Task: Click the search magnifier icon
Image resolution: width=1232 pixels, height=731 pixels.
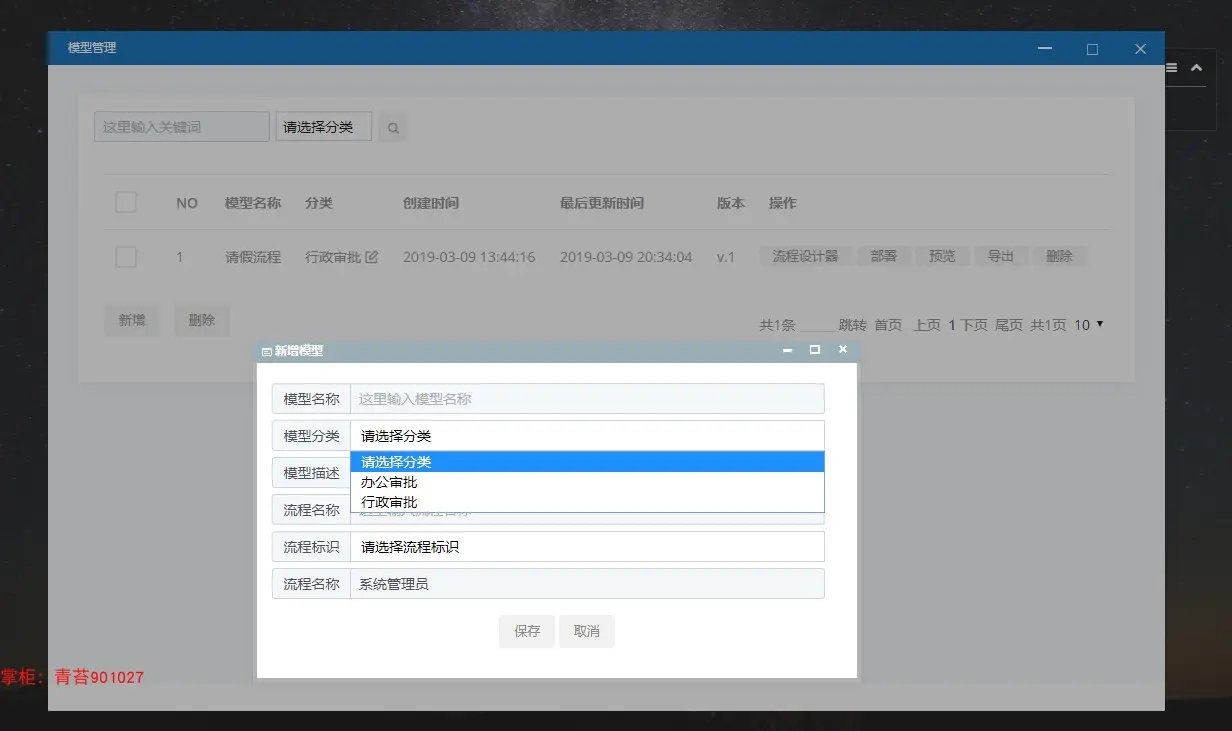Action: [x=393, y=128]
